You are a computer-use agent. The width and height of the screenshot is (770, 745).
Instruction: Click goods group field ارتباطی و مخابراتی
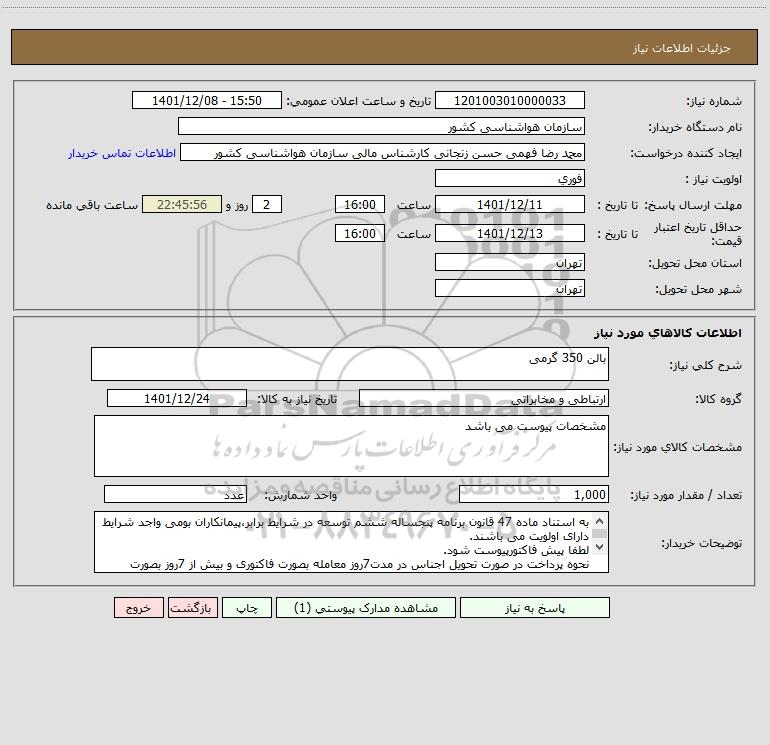(x=484, y=398)
